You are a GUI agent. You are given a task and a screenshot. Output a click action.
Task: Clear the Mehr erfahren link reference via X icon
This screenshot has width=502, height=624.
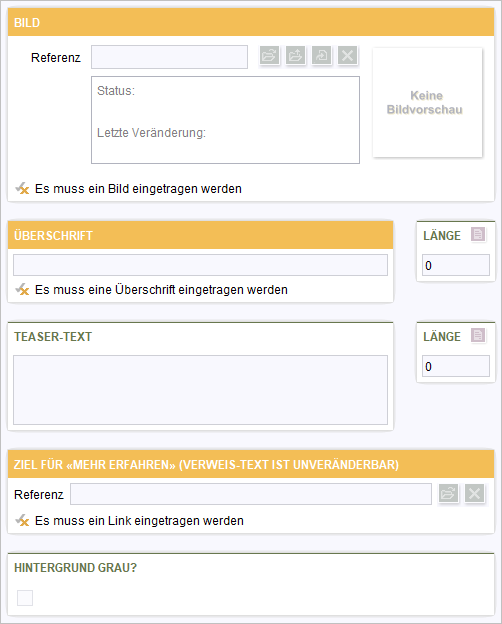coord(475,494)
